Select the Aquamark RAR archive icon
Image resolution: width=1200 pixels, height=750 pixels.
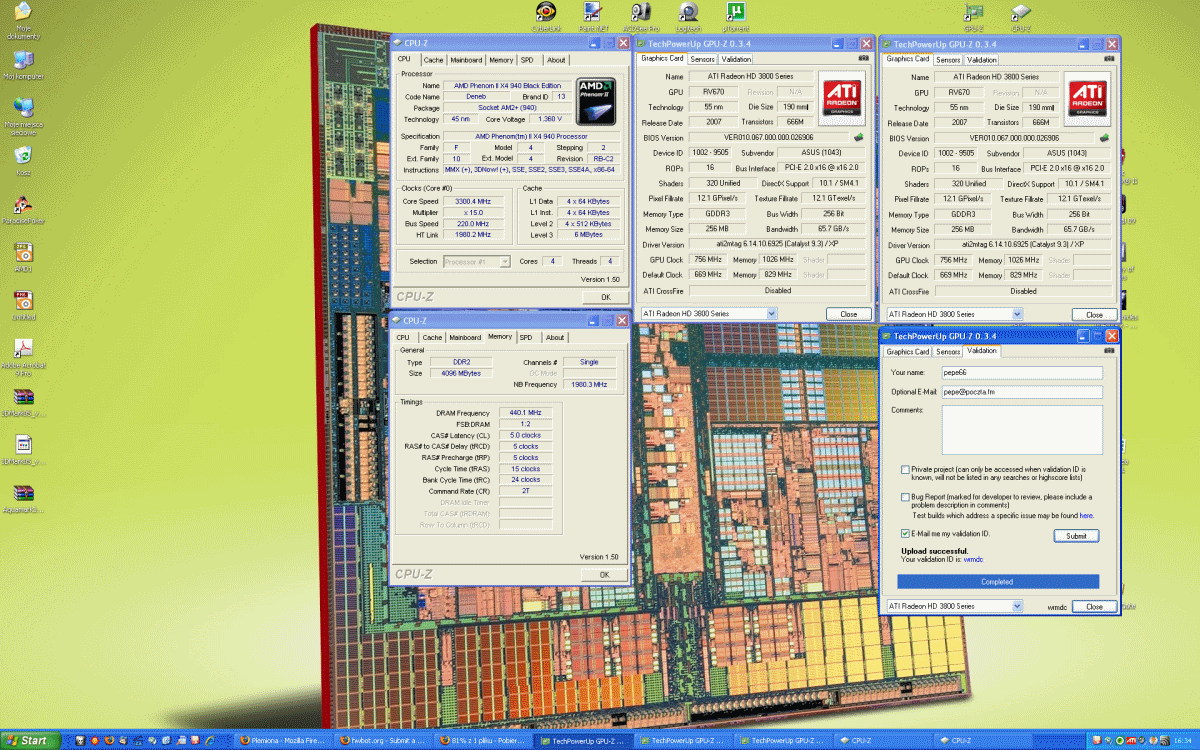(x=23, y=497)
